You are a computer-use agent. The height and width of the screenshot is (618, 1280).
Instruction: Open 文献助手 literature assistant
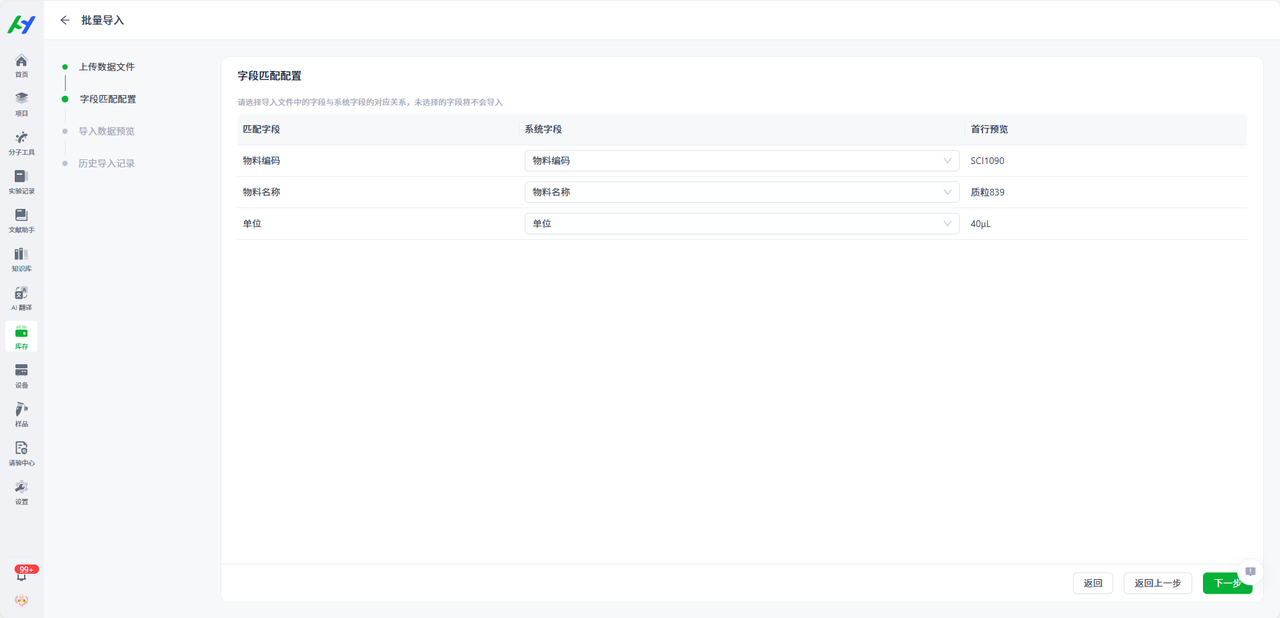21,221
